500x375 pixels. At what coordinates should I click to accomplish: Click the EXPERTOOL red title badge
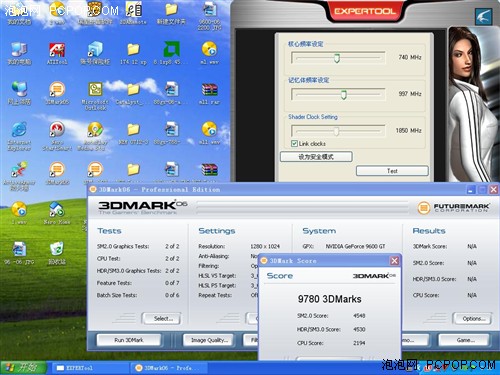tap(365, 11)
